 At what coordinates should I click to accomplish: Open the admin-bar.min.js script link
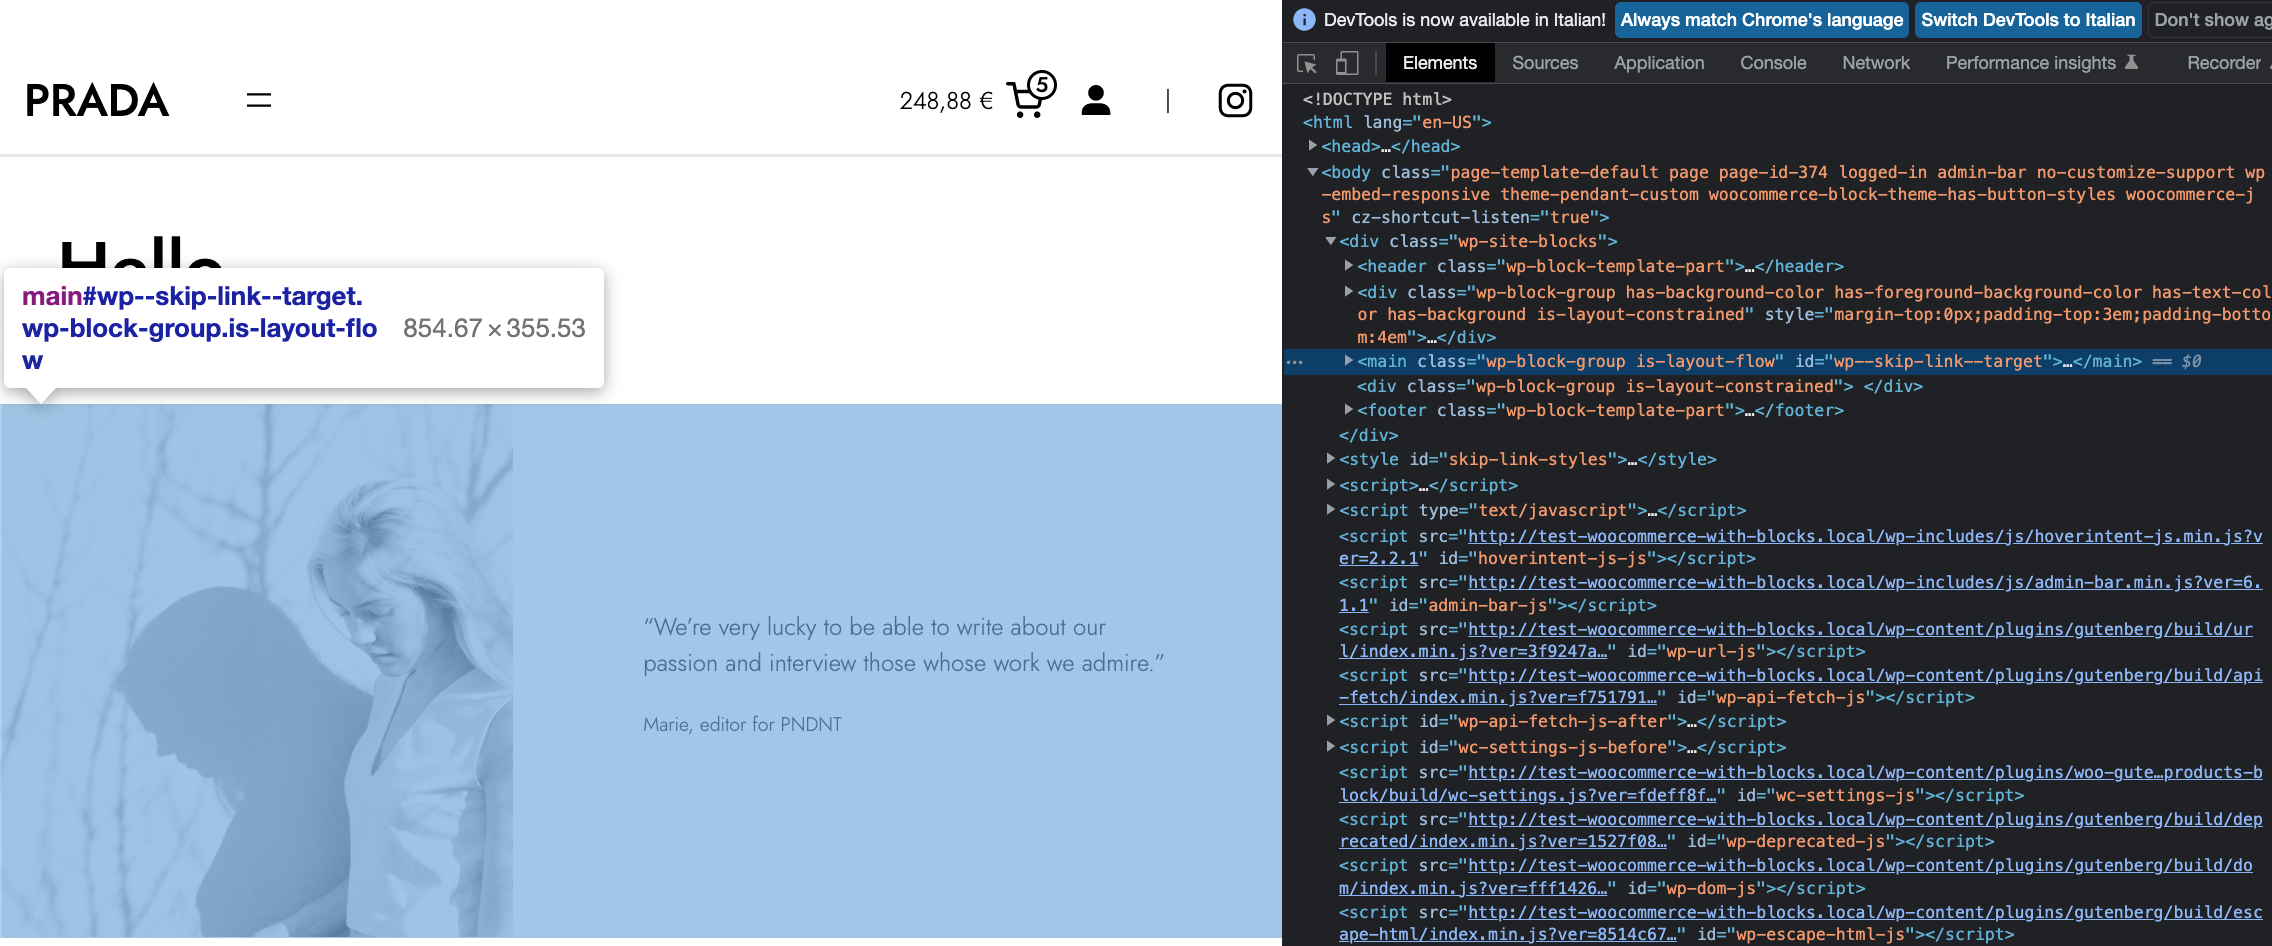1864,583
